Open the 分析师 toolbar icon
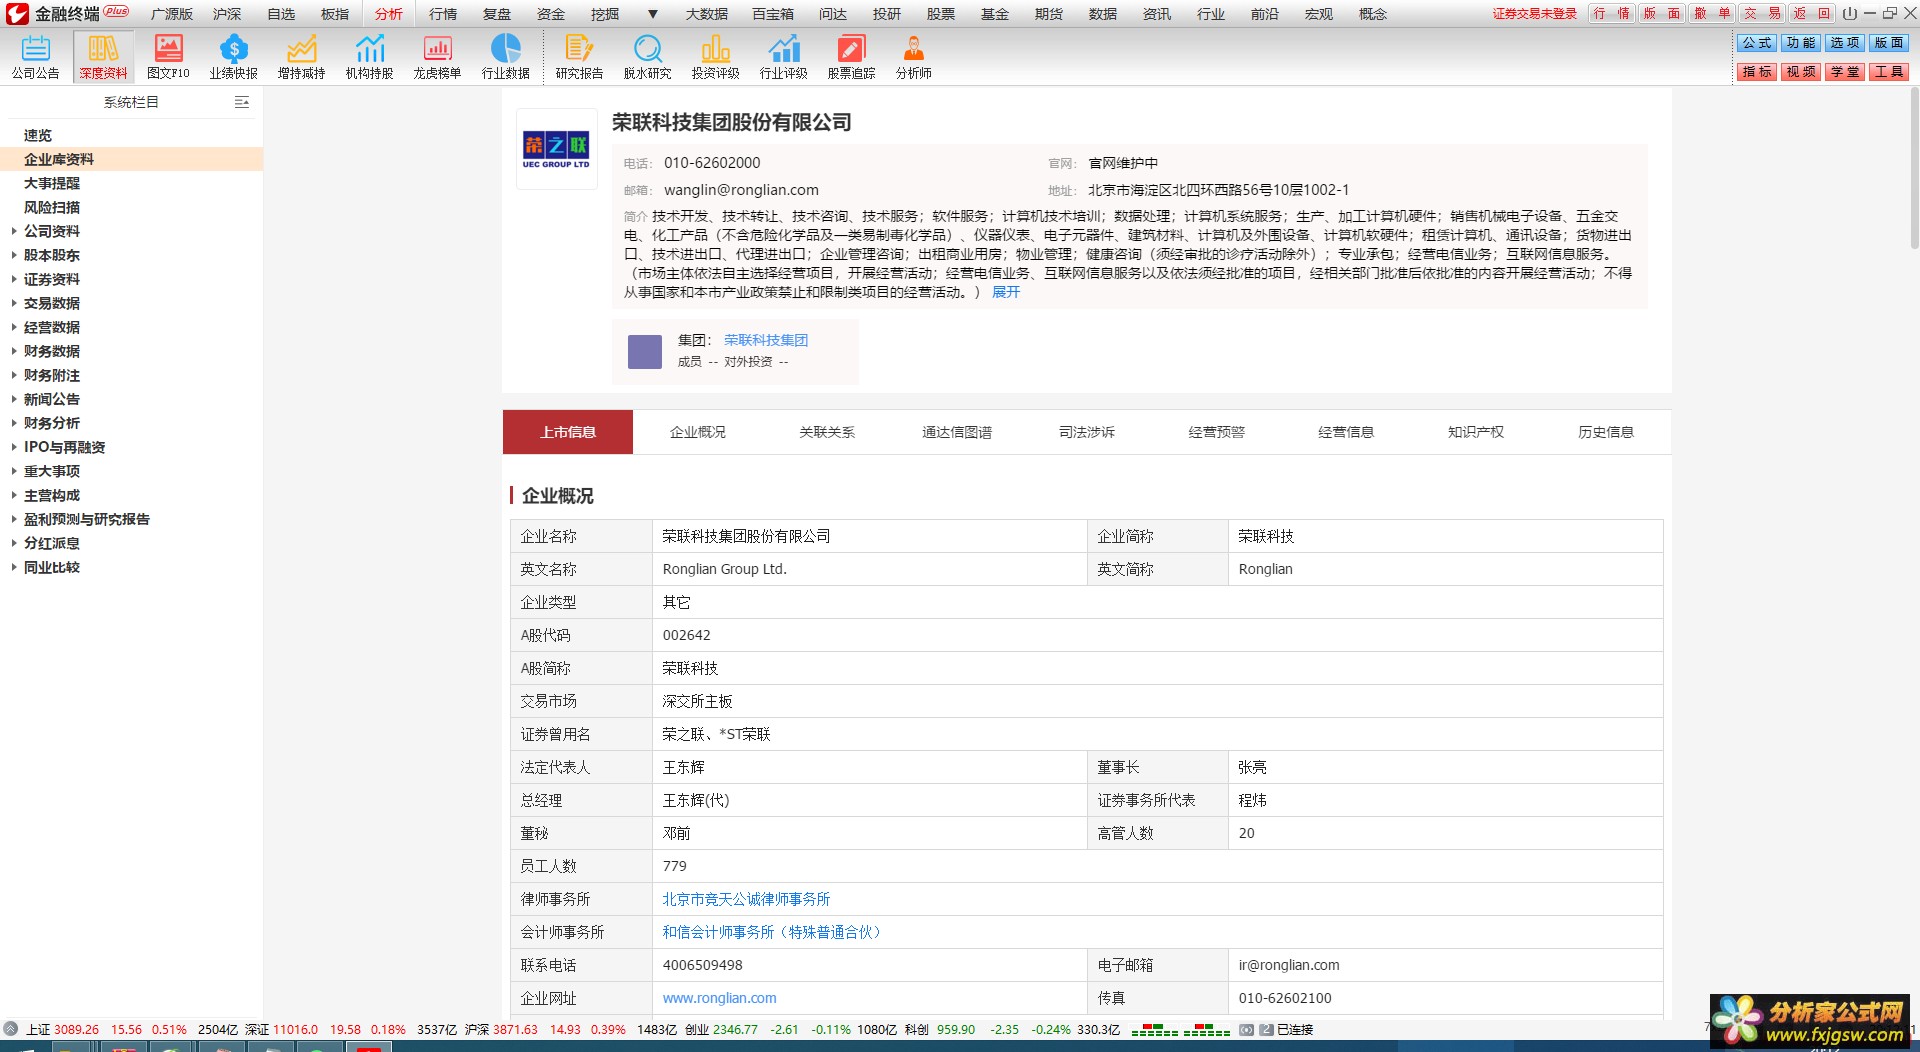Image resolution: width=1920 pixels, height=1052 pixels. [x=913, y=57]
